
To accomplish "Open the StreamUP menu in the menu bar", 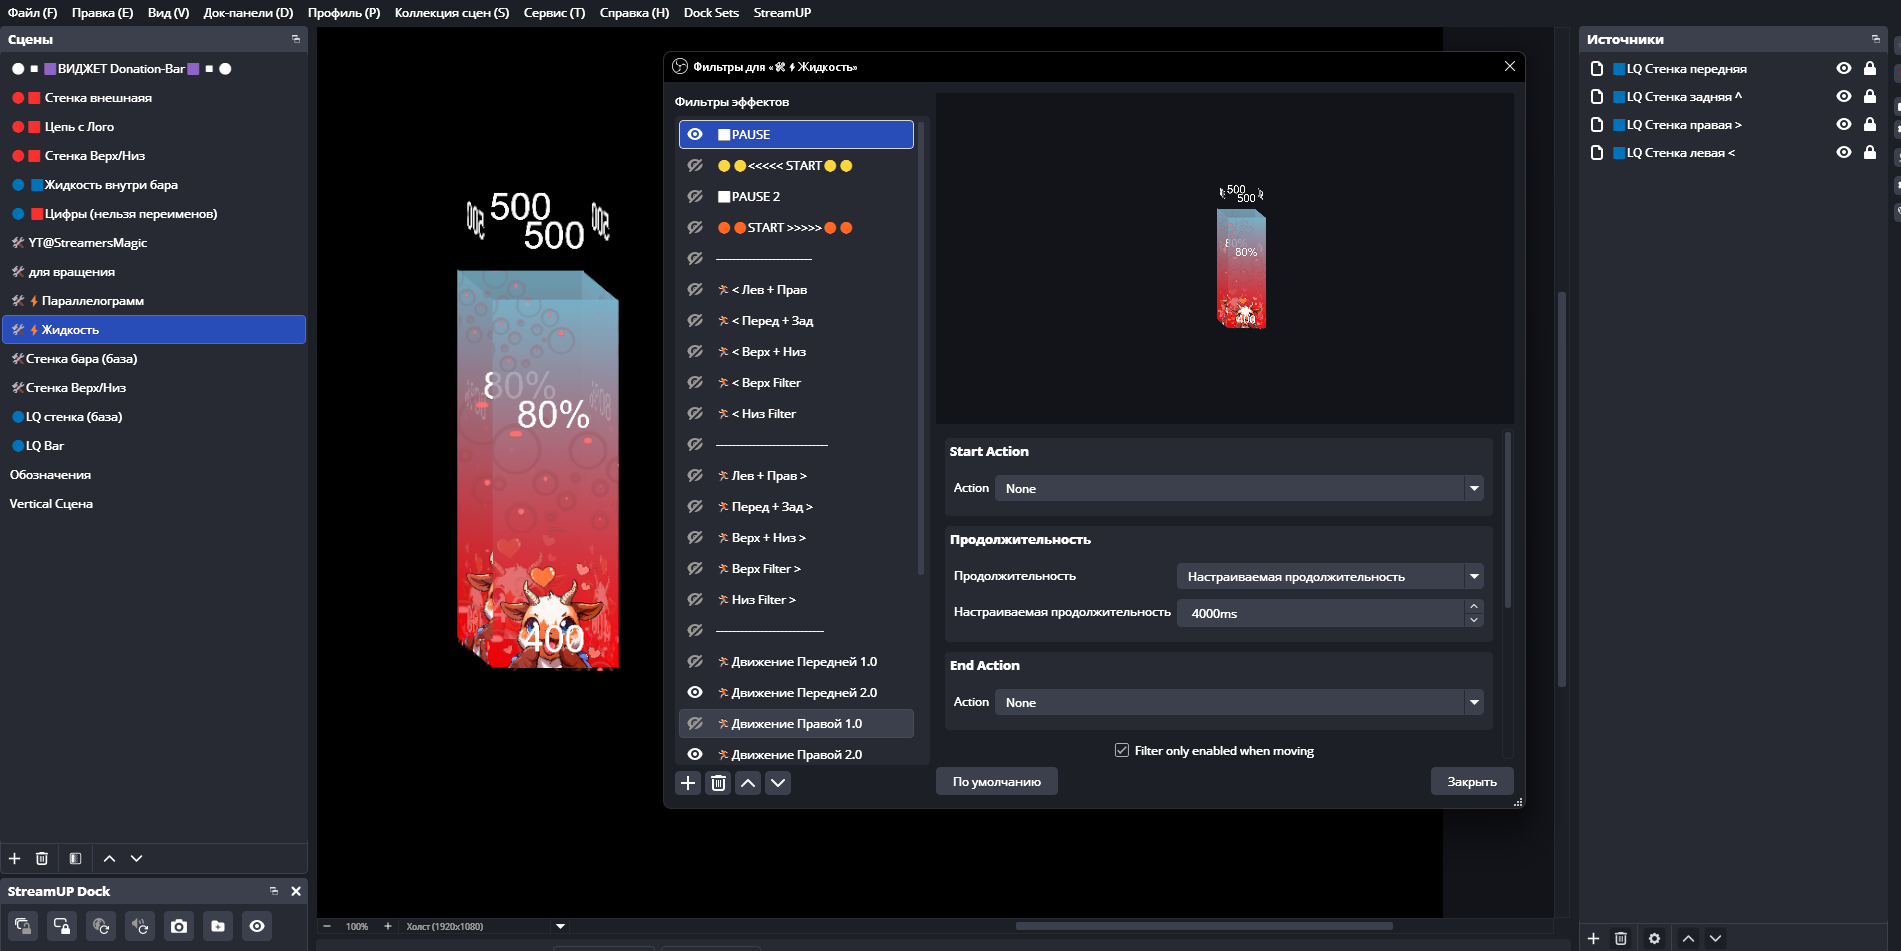I will click(782, 13).
